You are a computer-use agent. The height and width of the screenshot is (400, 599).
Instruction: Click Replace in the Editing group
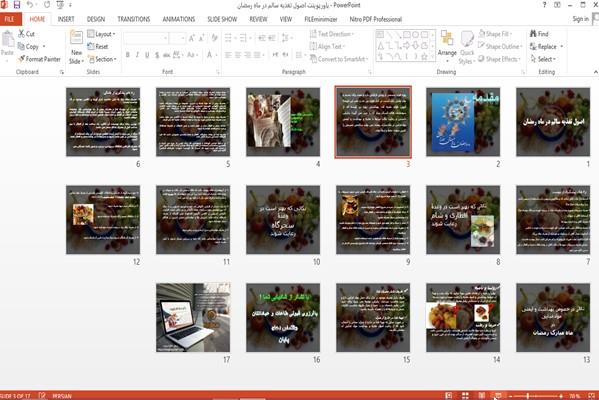pos(546,47)
